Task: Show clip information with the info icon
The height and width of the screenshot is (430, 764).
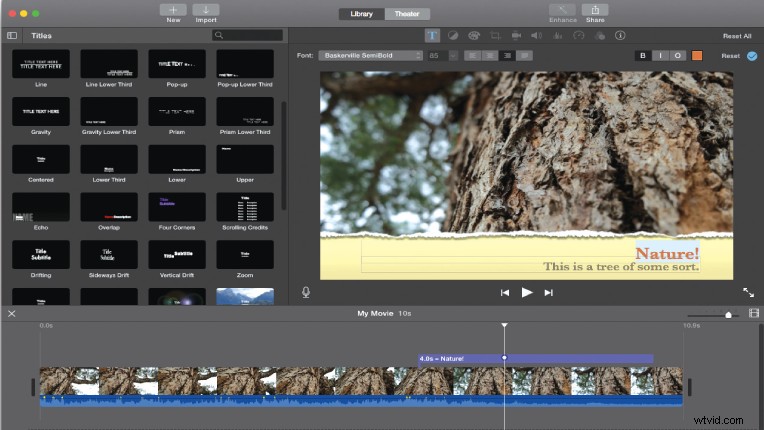Action: (621, 35)
